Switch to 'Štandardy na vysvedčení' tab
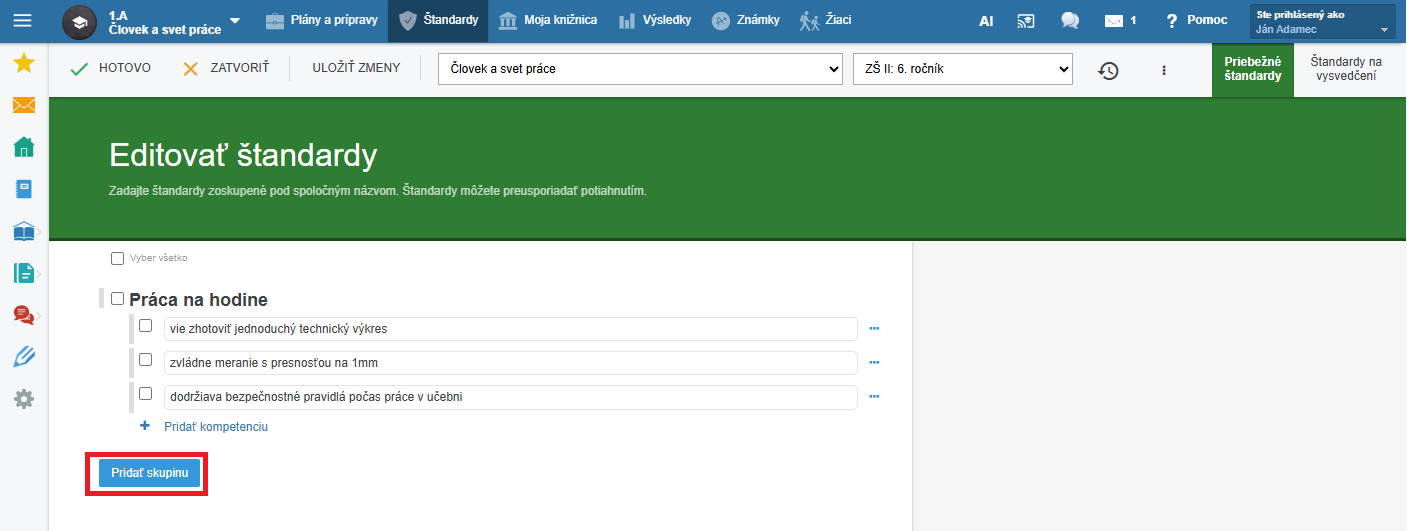 click(x=1346, y=69)
